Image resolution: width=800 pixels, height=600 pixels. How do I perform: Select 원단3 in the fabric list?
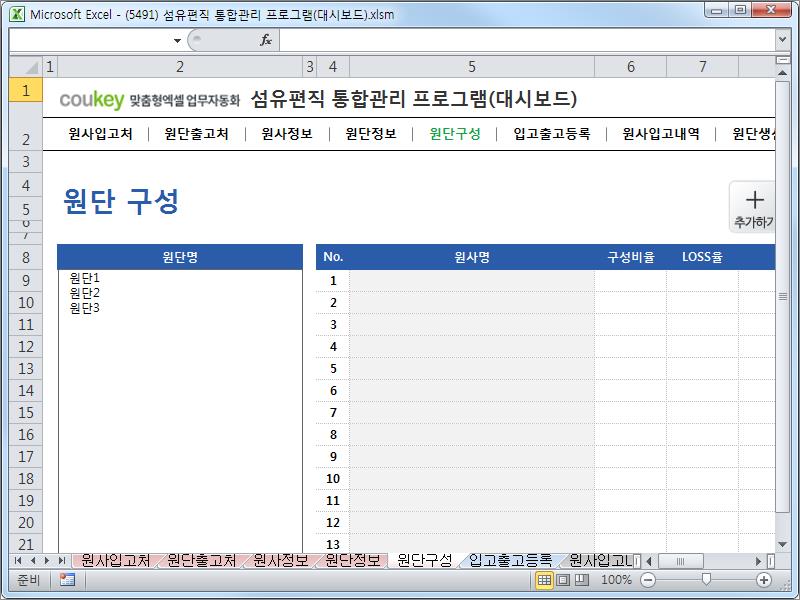(x=85, y=308)
